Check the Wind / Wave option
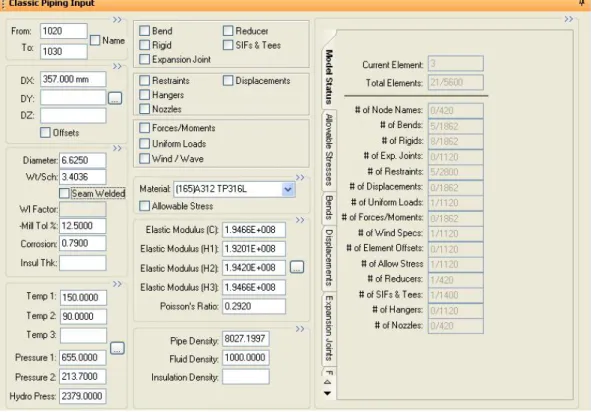 pos(144,159)
